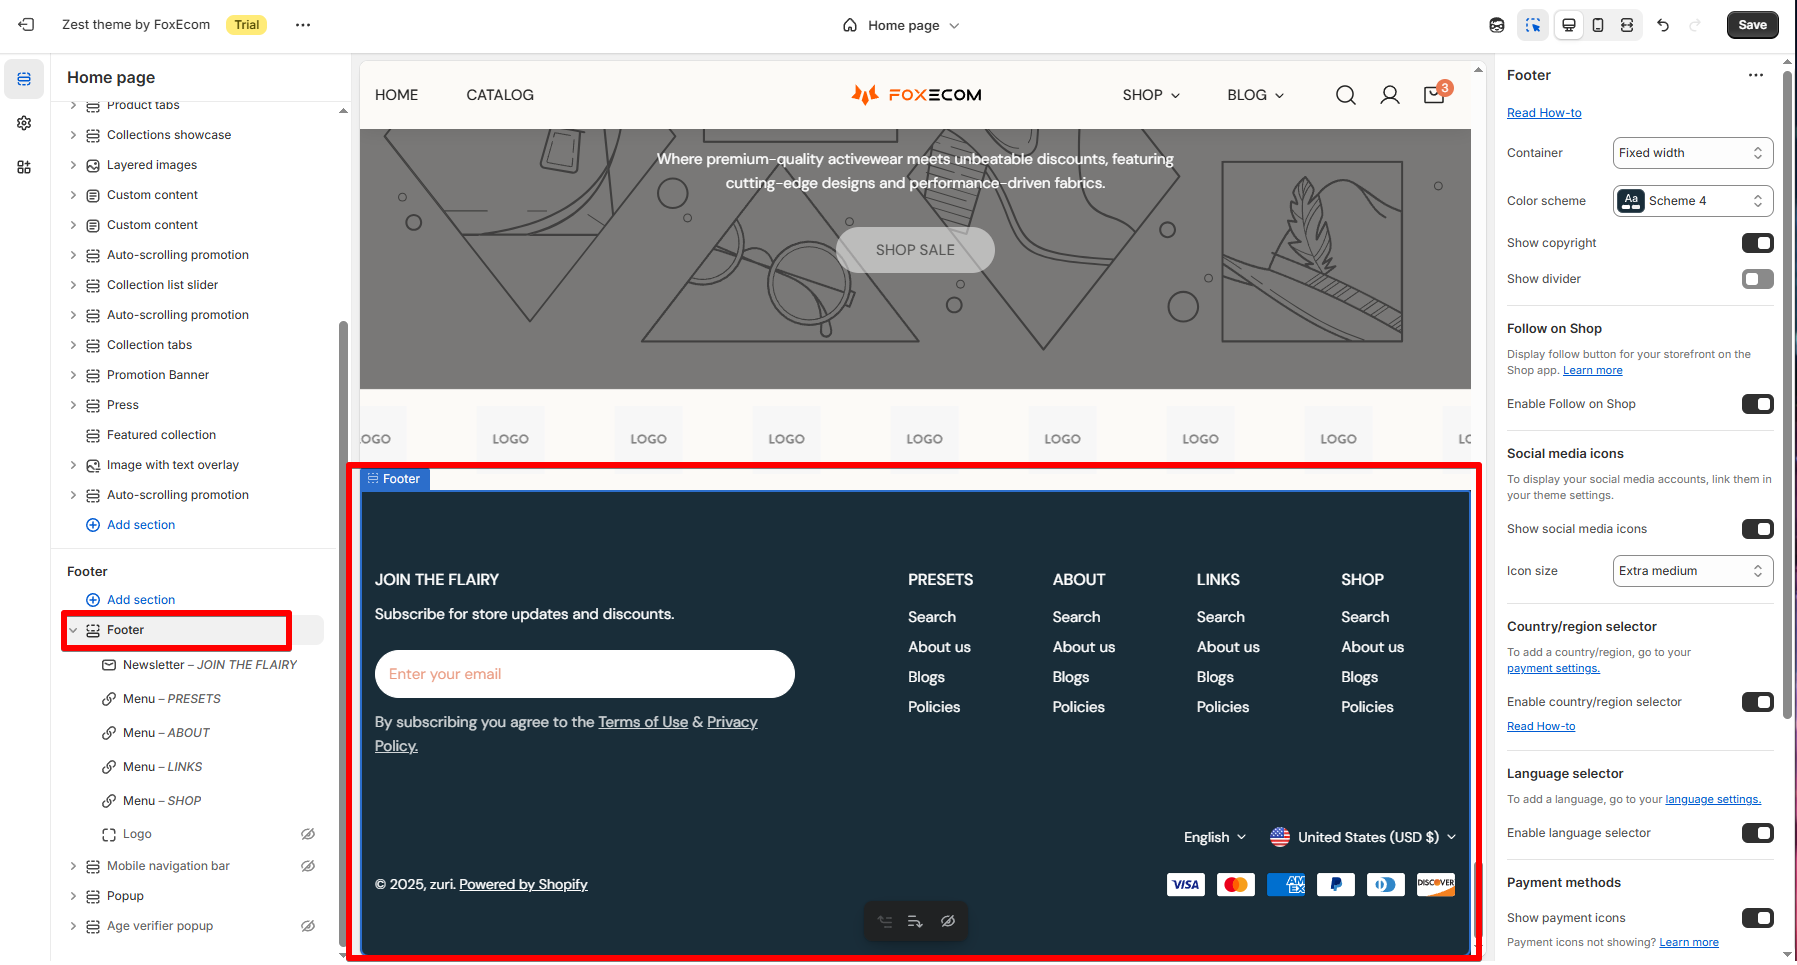This screenshot has height=965, width=1797.
Task: Open Theme settings gear icon
Action: [x=24, y=123]
